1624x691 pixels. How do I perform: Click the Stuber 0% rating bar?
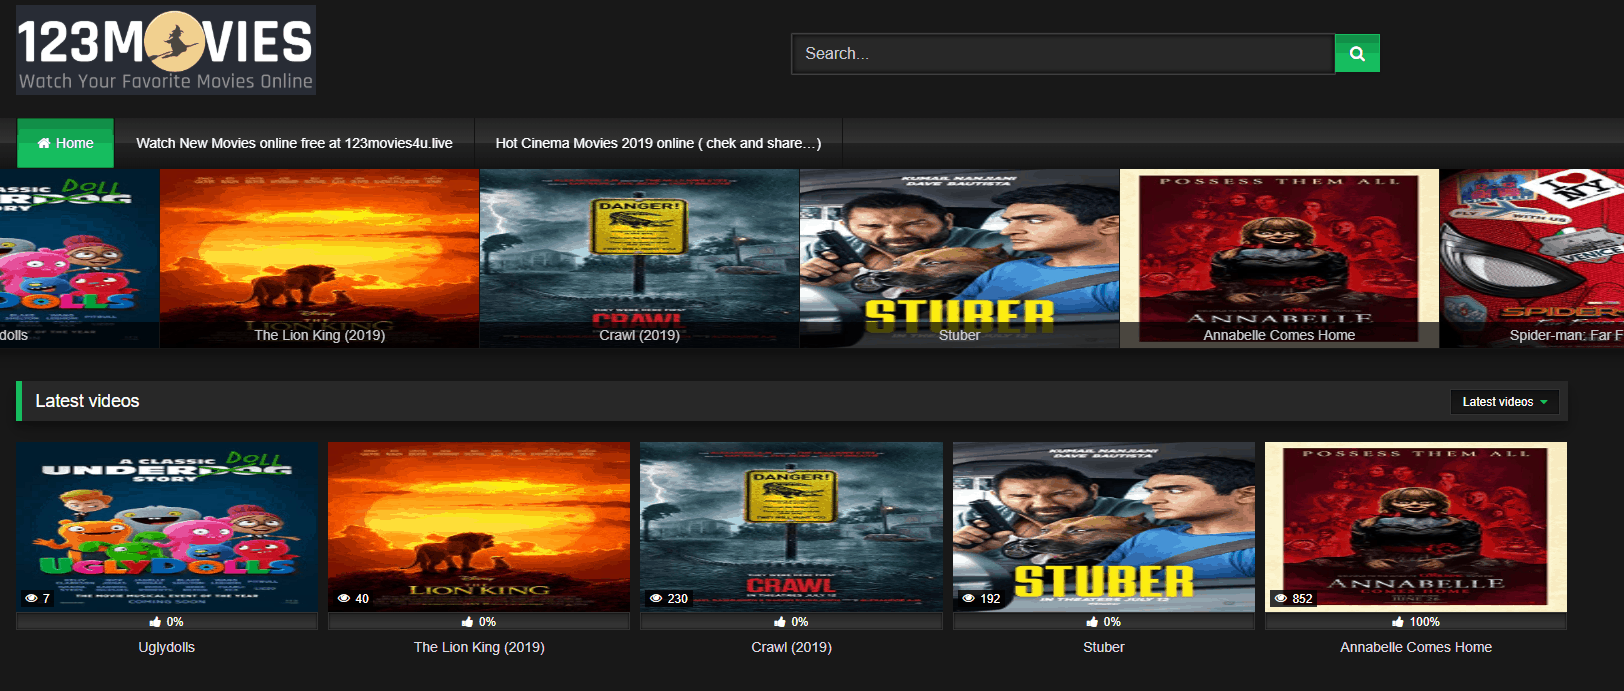tap(1104, 622)
